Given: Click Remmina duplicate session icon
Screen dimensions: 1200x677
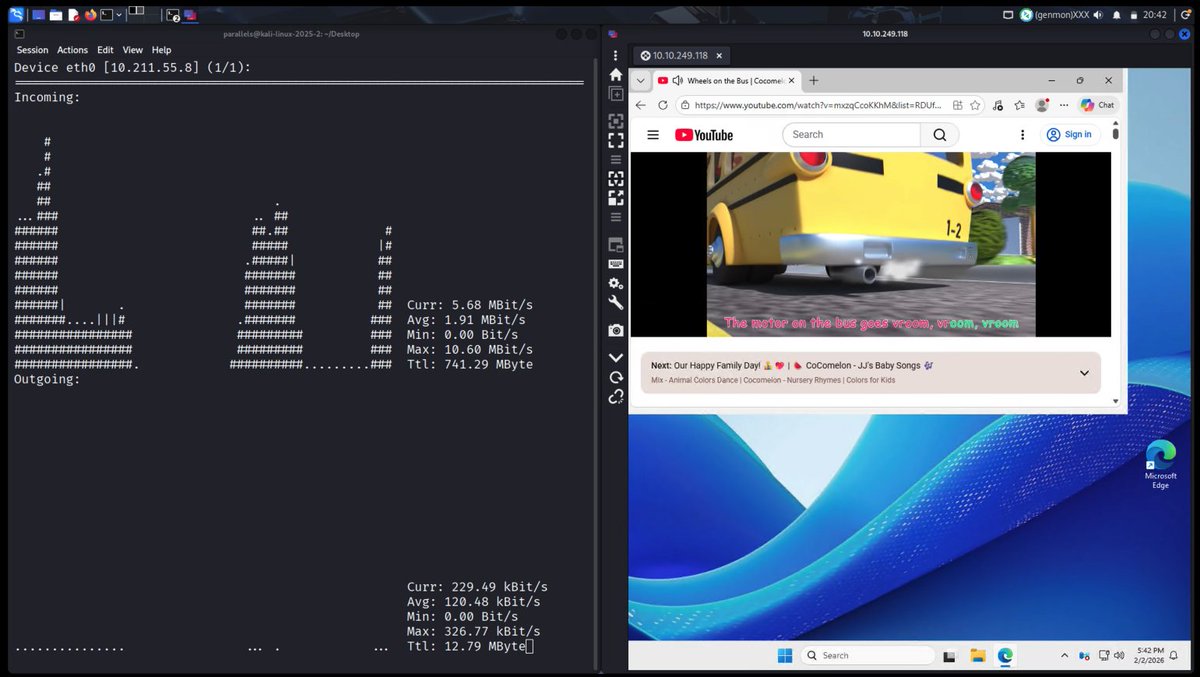Looking at the screenshot, I should coord(616,94).
